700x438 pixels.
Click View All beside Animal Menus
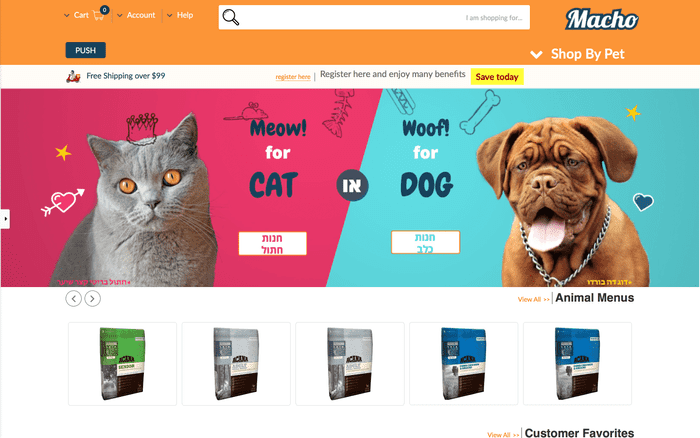tap(533, 299)
